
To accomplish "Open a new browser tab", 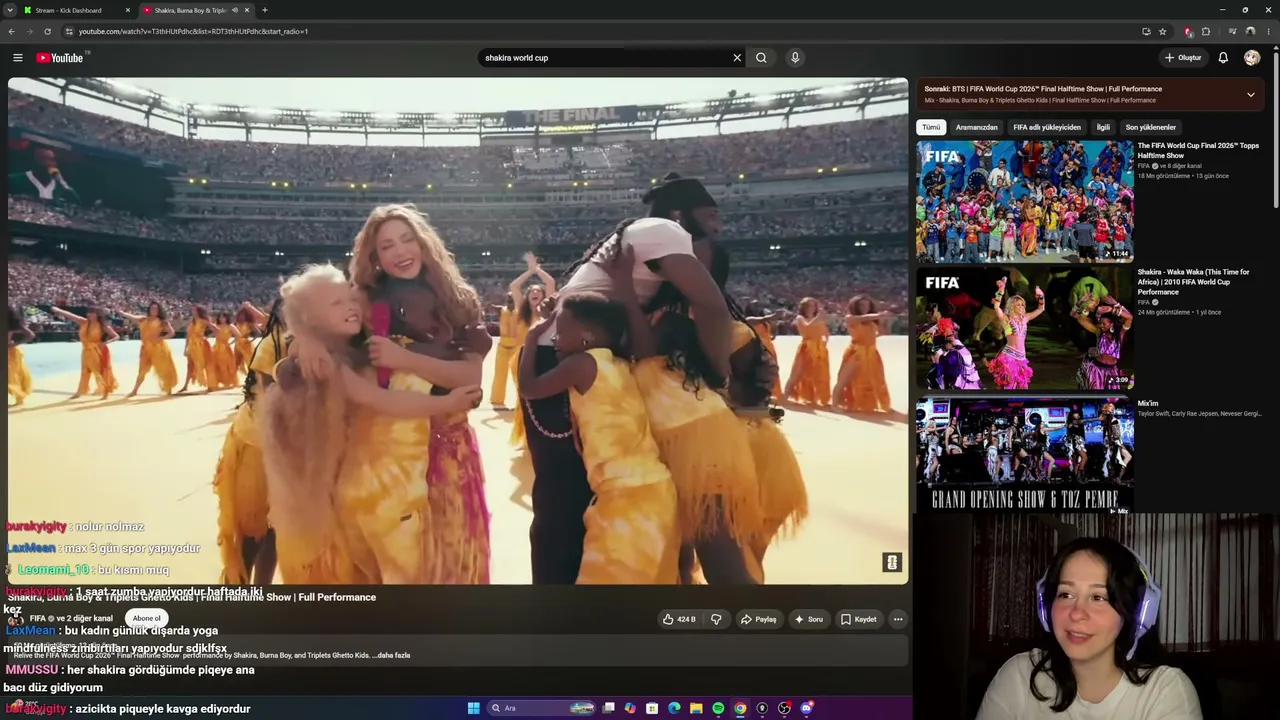I will pyautogui.click(x=264, y=10).
